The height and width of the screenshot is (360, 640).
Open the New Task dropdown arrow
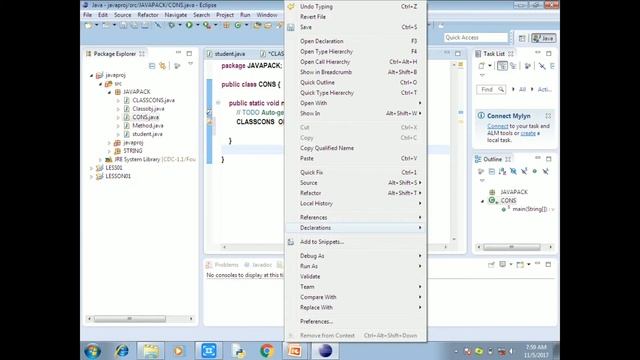tap(489, 66)
